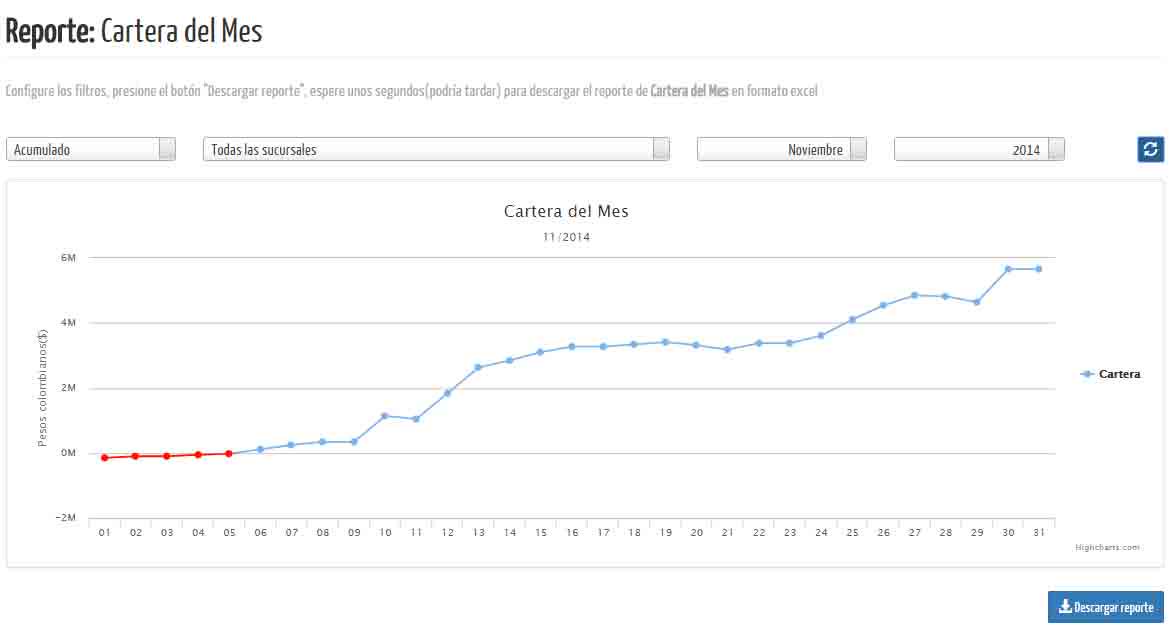
Task: Click the red data point for day 01
Action: pos(105,457)
